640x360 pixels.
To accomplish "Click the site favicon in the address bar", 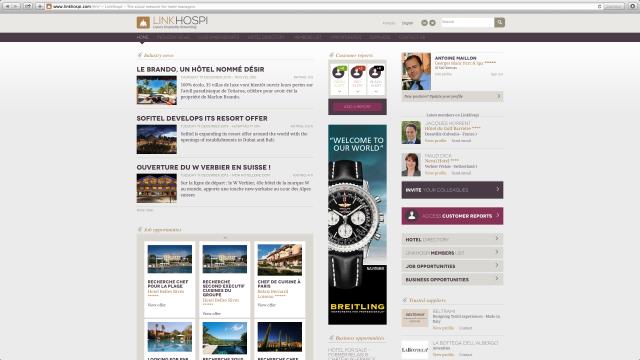I will 49,7.
